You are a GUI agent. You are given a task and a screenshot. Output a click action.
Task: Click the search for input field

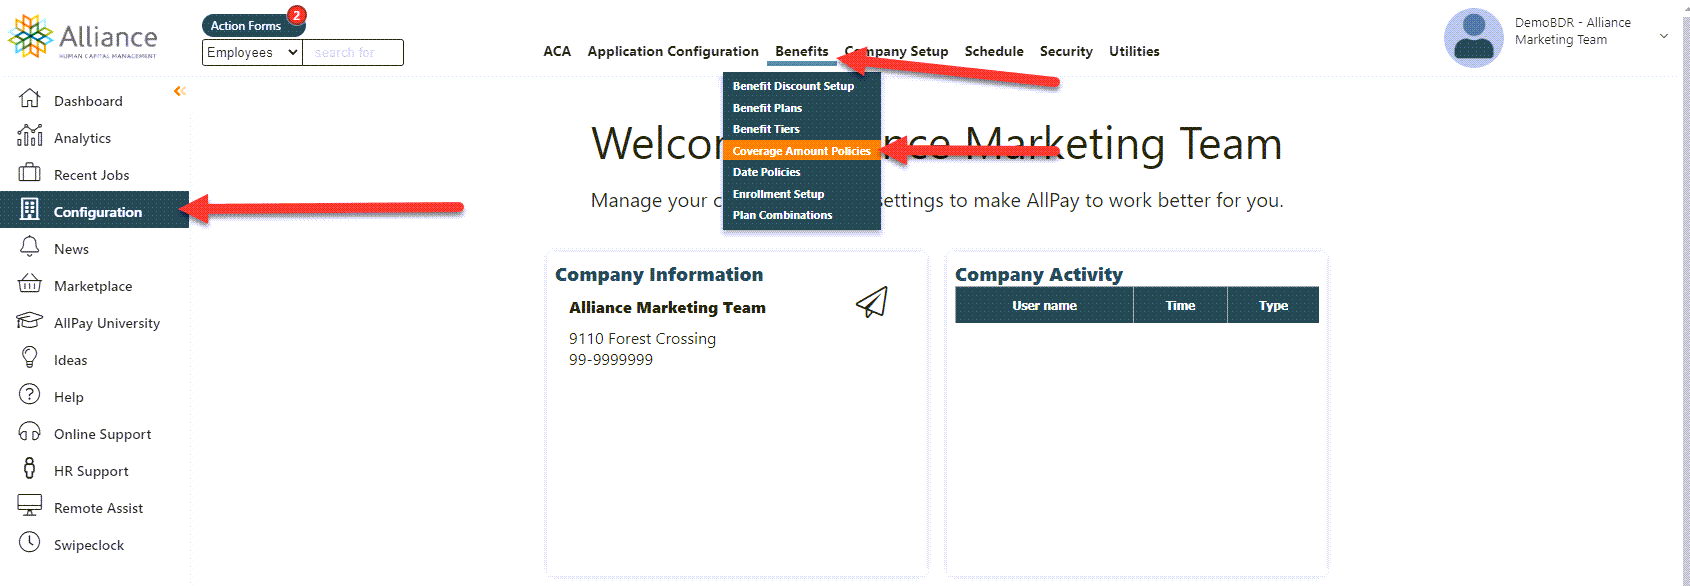353,52
